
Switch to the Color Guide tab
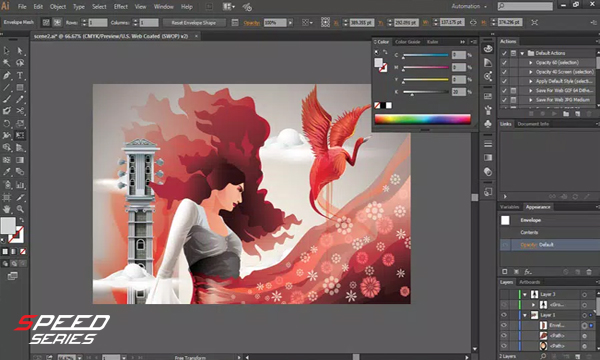[x=408, y=42]
